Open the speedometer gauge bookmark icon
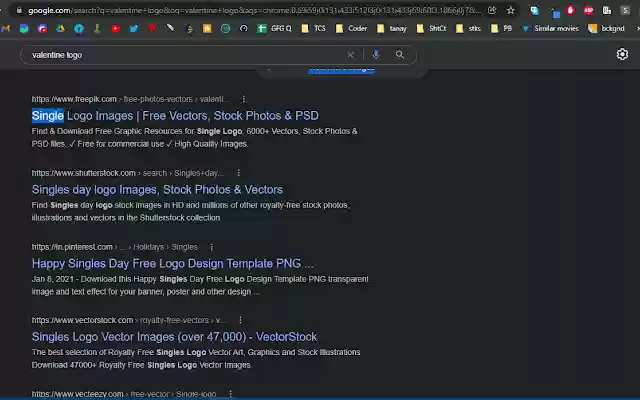This screenshot has height=400, width=640. pos(244,28)
